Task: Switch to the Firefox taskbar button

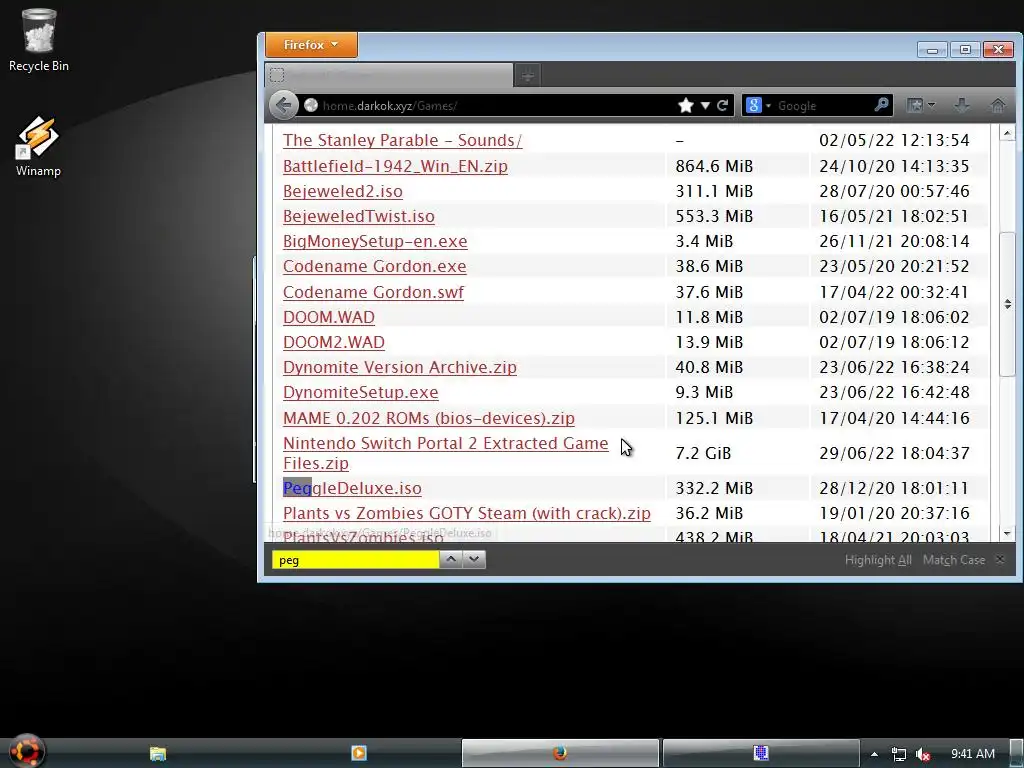Action: tap(560, 754)
